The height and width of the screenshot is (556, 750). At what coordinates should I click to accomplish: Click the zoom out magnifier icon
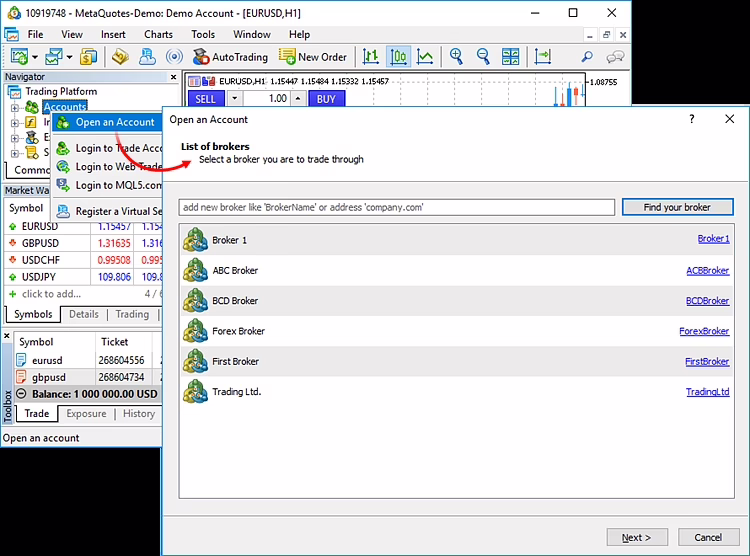coord(483,57)
